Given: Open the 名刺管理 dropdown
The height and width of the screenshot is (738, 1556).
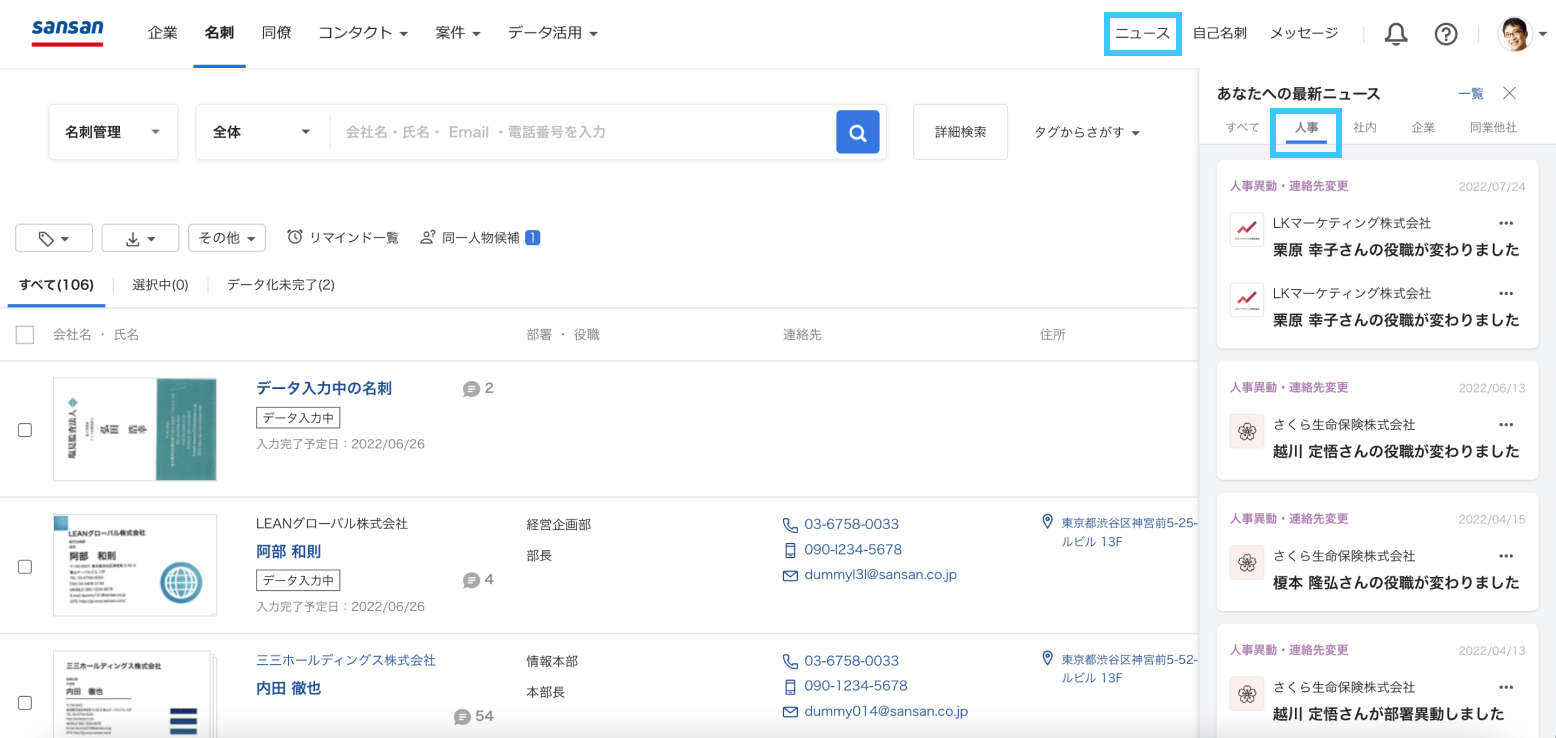Looking at the screenshot, I should (113, 132).
